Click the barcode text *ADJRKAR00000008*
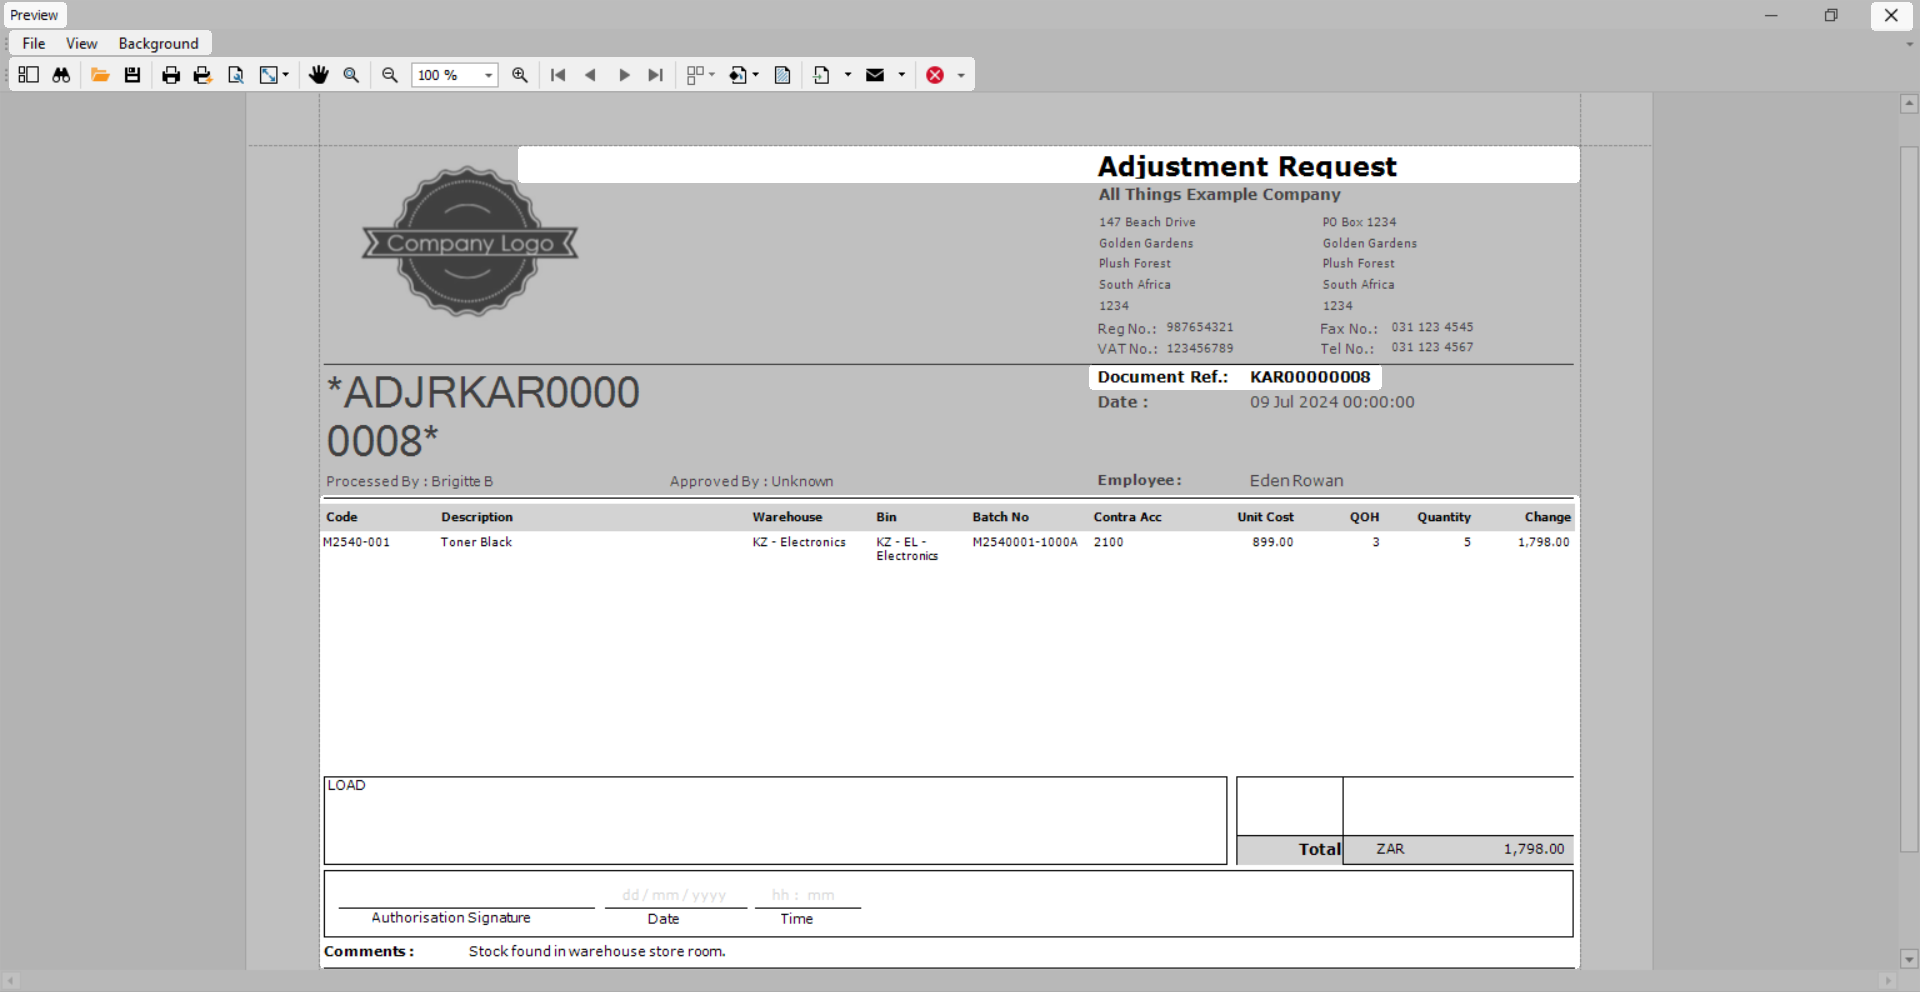This screenshot has width=1920, height=992. (483, 417)
